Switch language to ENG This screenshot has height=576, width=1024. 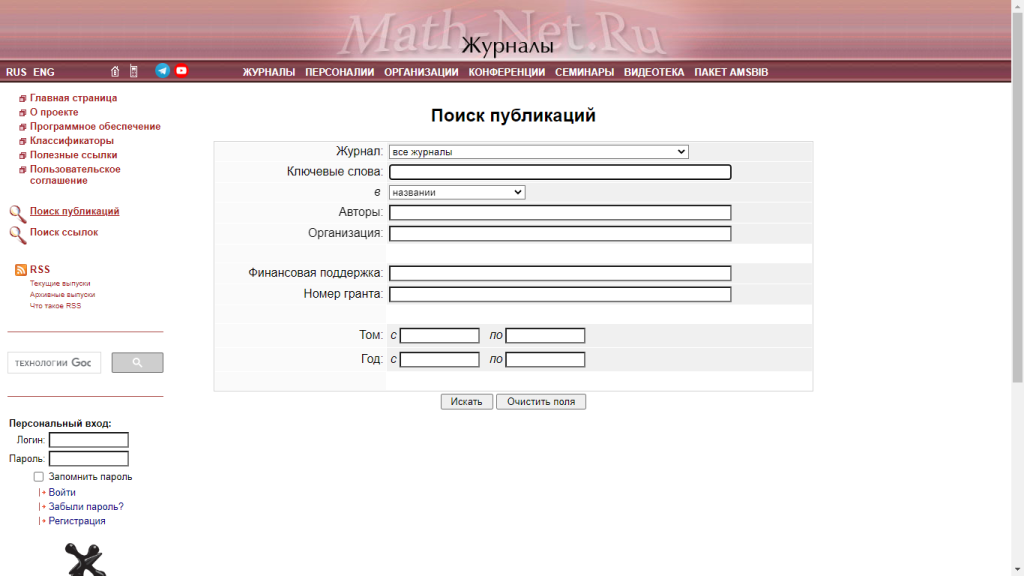[x=44, y=72]
